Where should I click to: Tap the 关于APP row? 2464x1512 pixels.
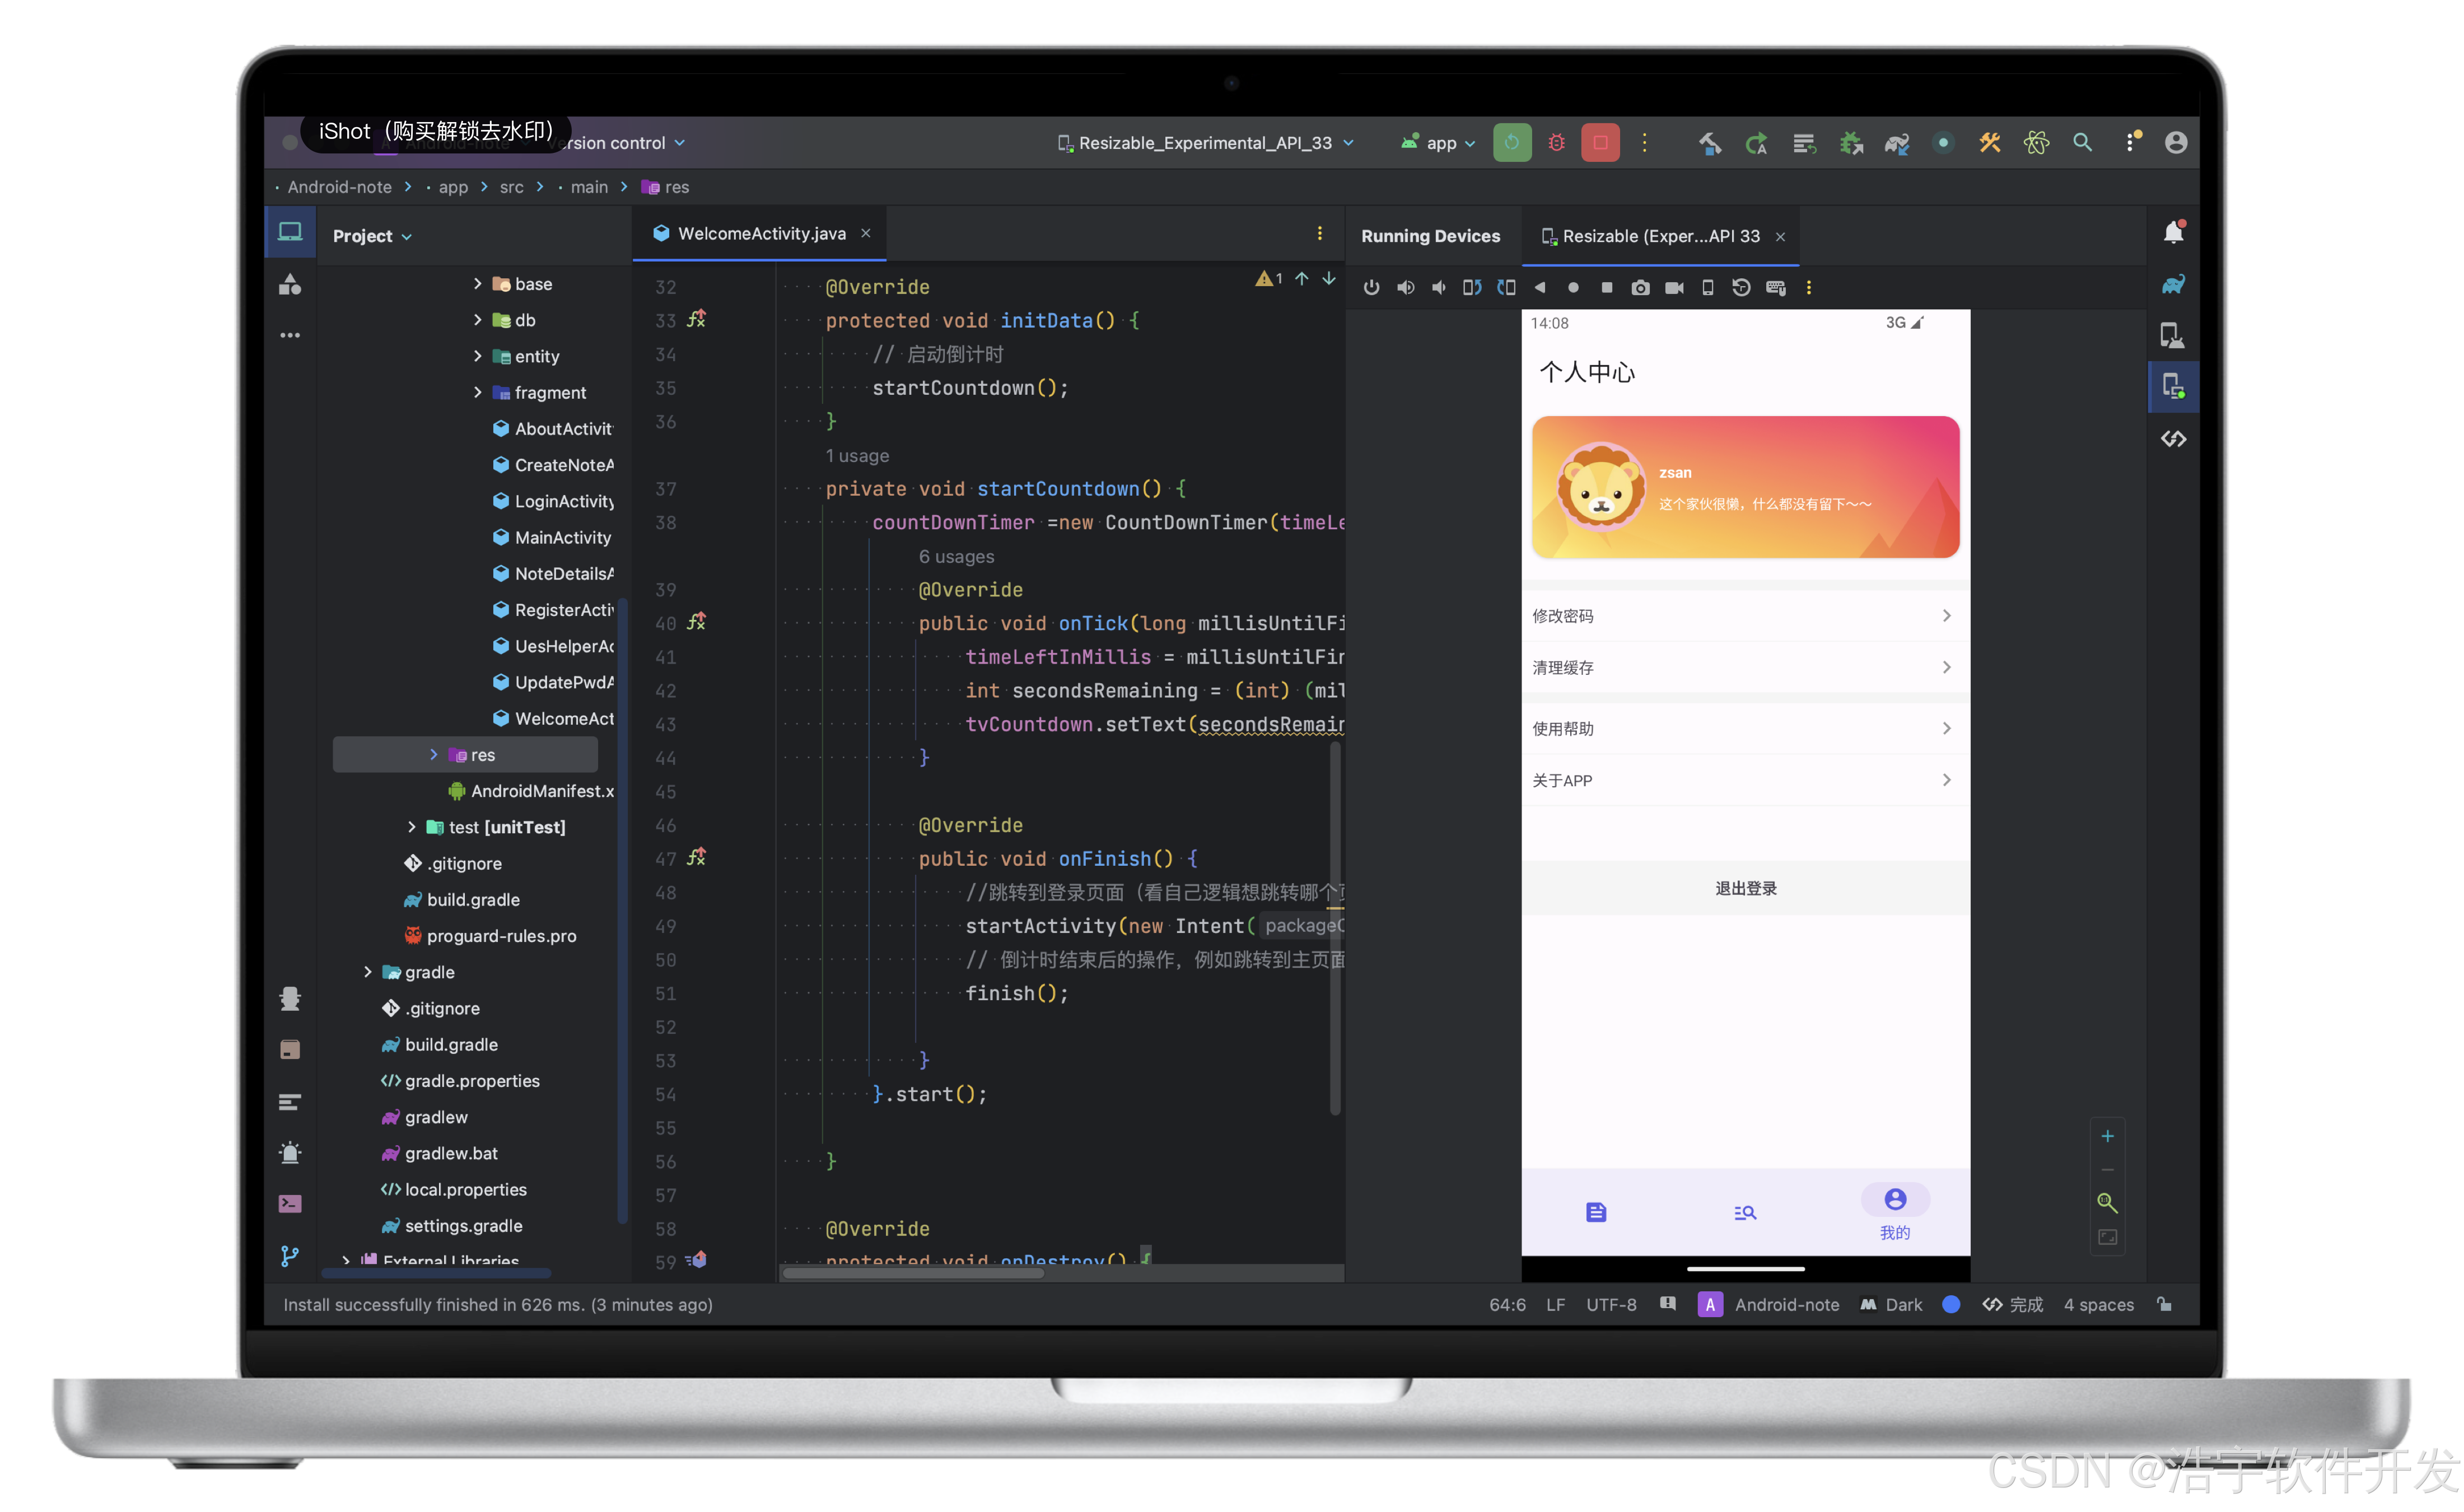pyautogui.click(x=1746, y=780)
